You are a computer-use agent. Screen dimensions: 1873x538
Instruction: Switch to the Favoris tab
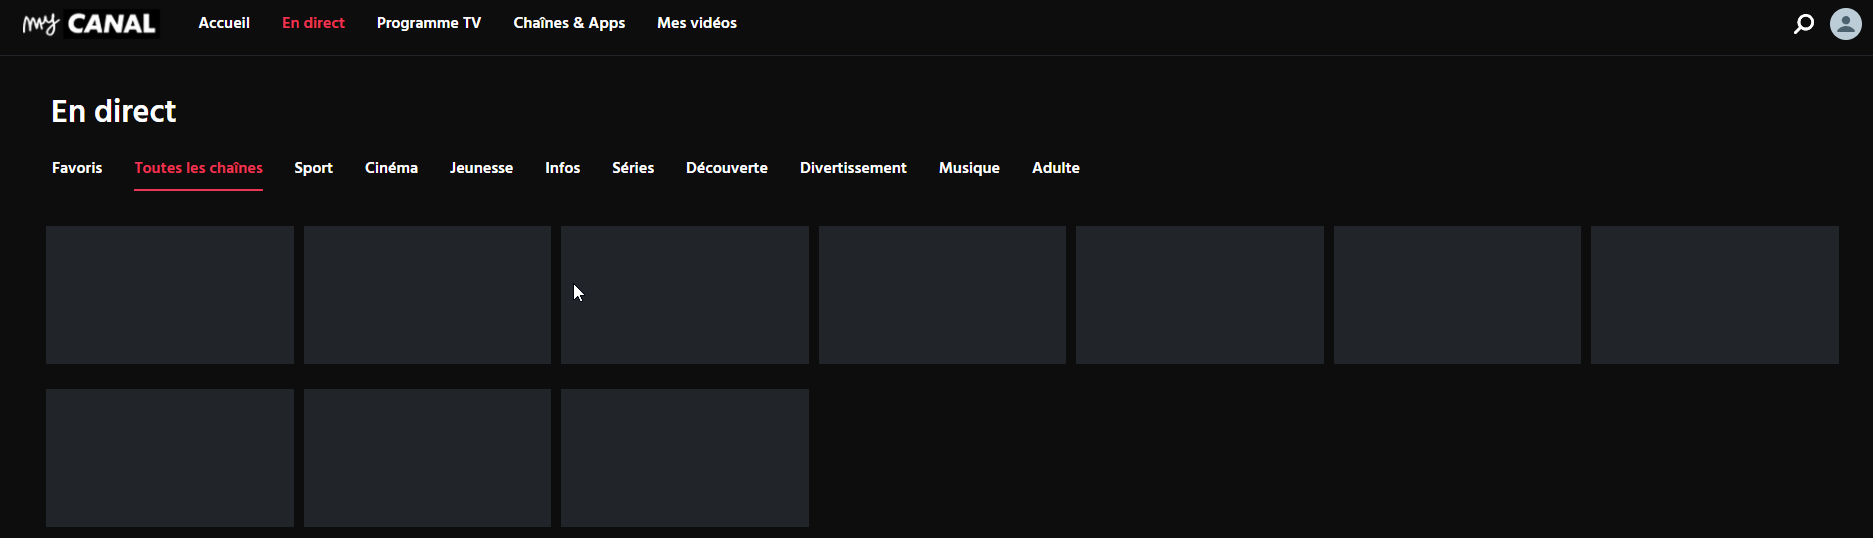click(x=77, y=168)
